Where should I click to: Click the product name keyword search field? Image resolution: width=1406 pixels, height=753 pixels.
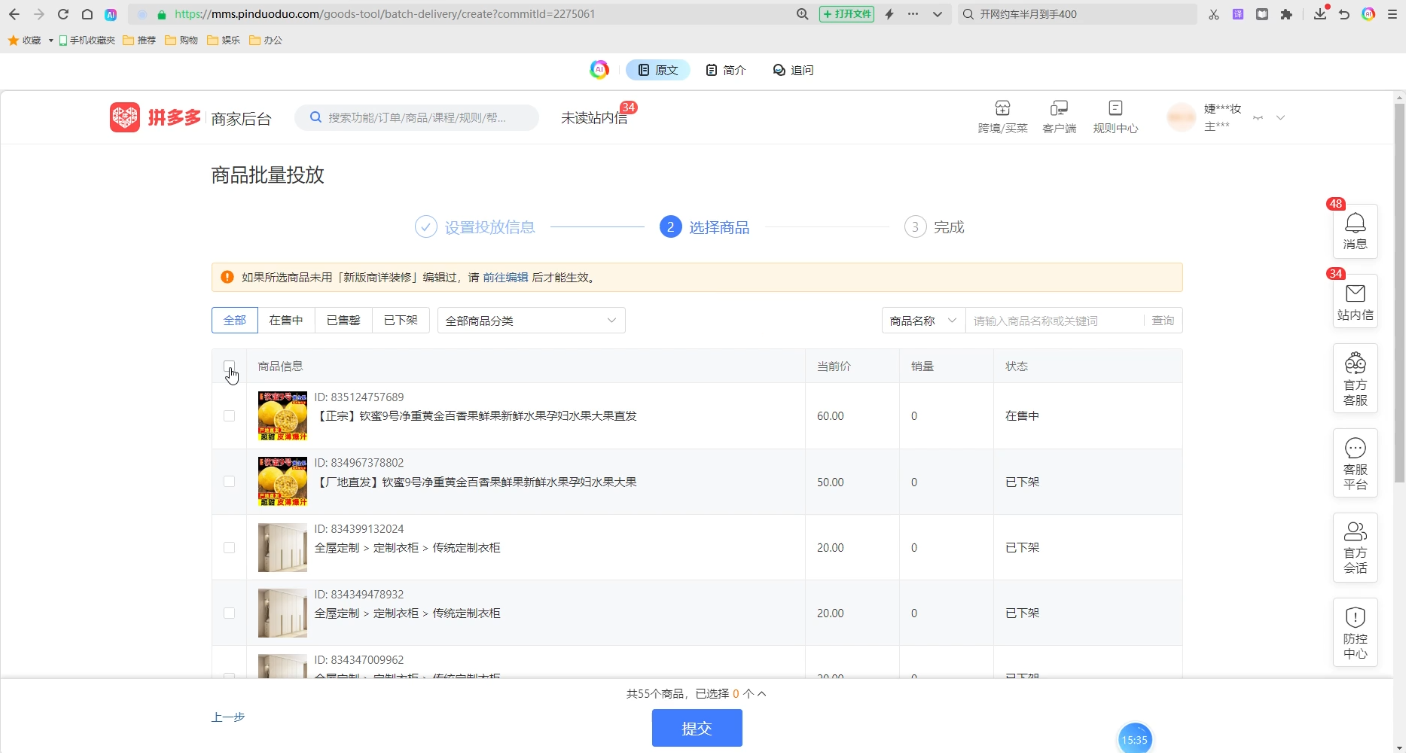coord(1055,321)
